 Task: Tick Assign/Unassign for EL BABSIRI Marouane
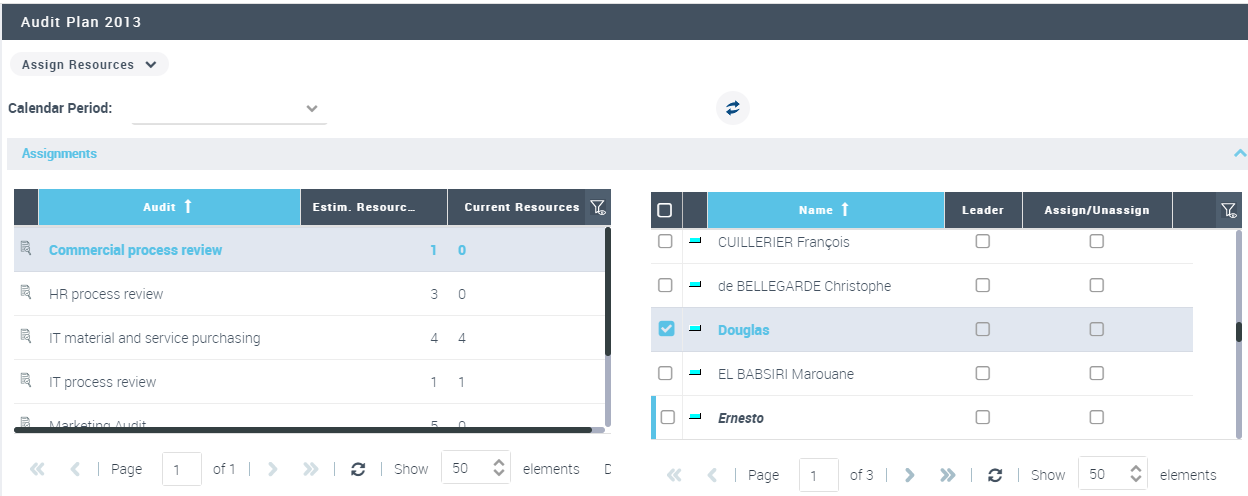click(1096, 373)
